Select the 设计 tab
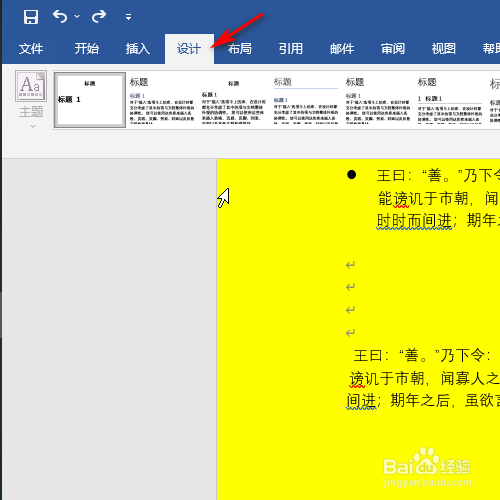 click(x=189, y=49)
